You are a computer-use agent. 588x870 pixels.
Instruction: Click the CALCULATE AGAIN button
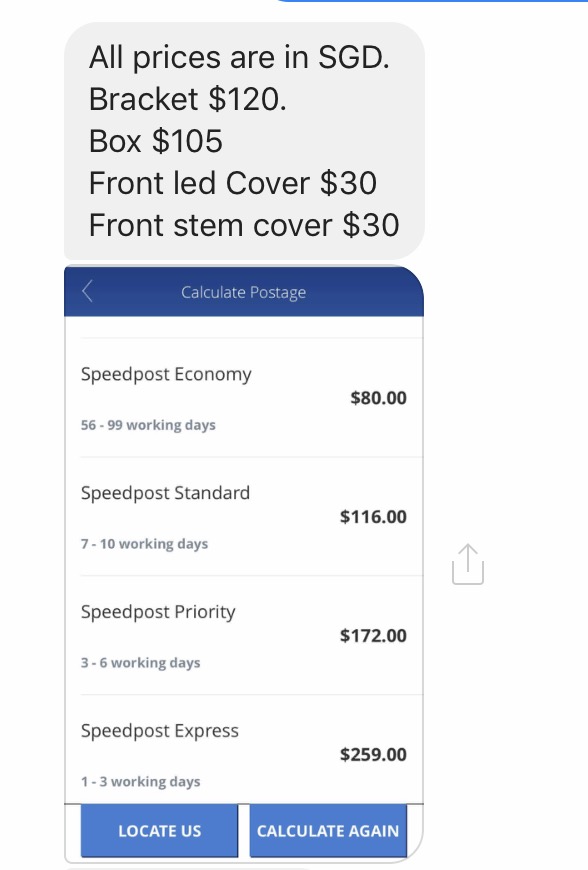[328, 831]
